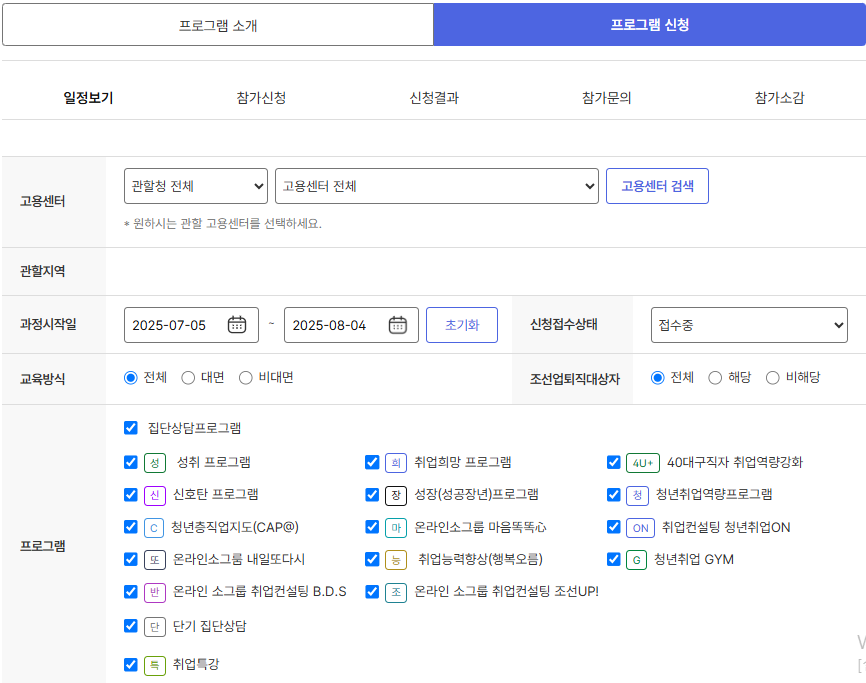Open the end date calendar picker icon
This screenshot has height=683, width=866.
[x=398, y=325]
